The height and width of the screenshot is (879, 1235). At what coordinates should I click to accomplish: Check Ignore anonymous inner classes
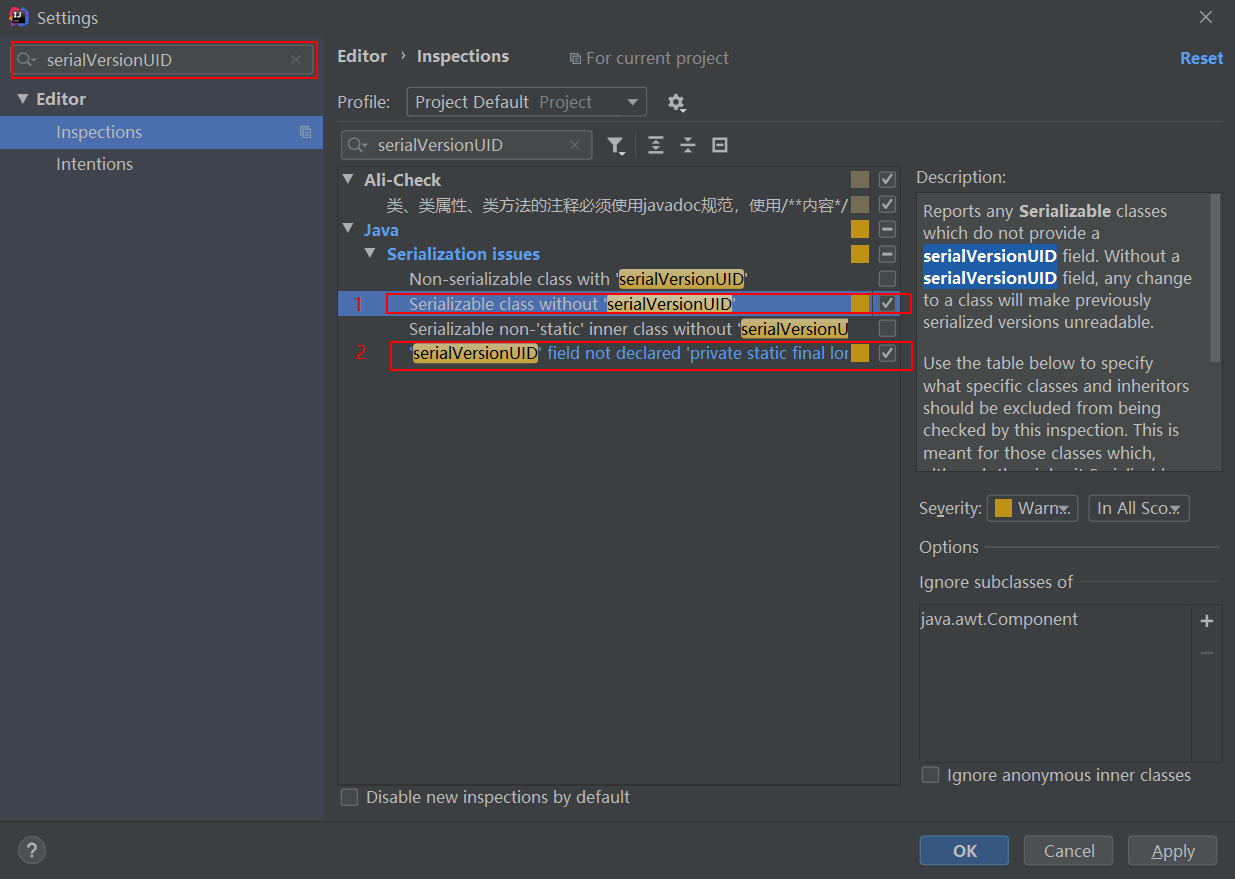(x=930, y=775)
